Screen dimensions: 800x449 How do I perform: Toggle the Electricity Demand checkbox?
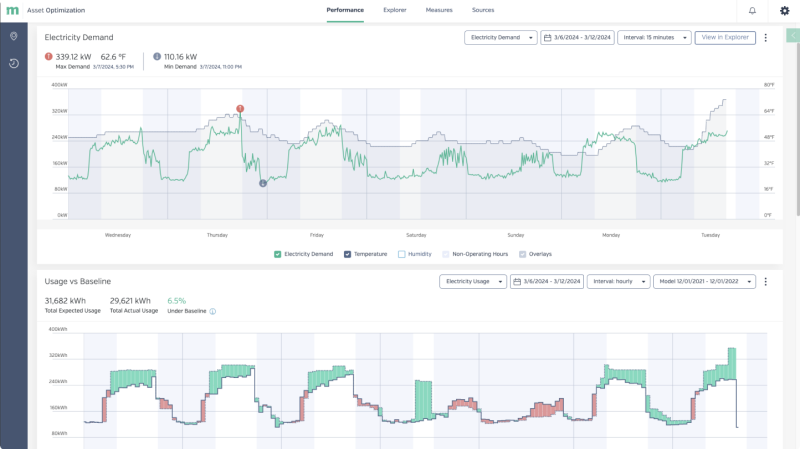(x=278, y=254)
